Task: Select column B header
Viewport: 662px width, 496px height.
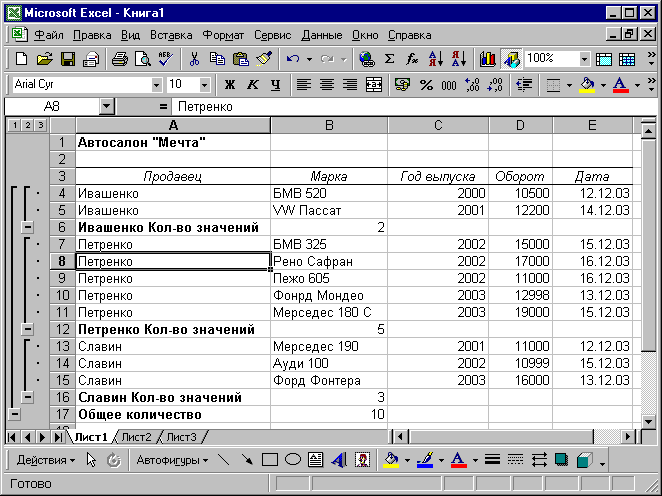Action: pos(329,125)
